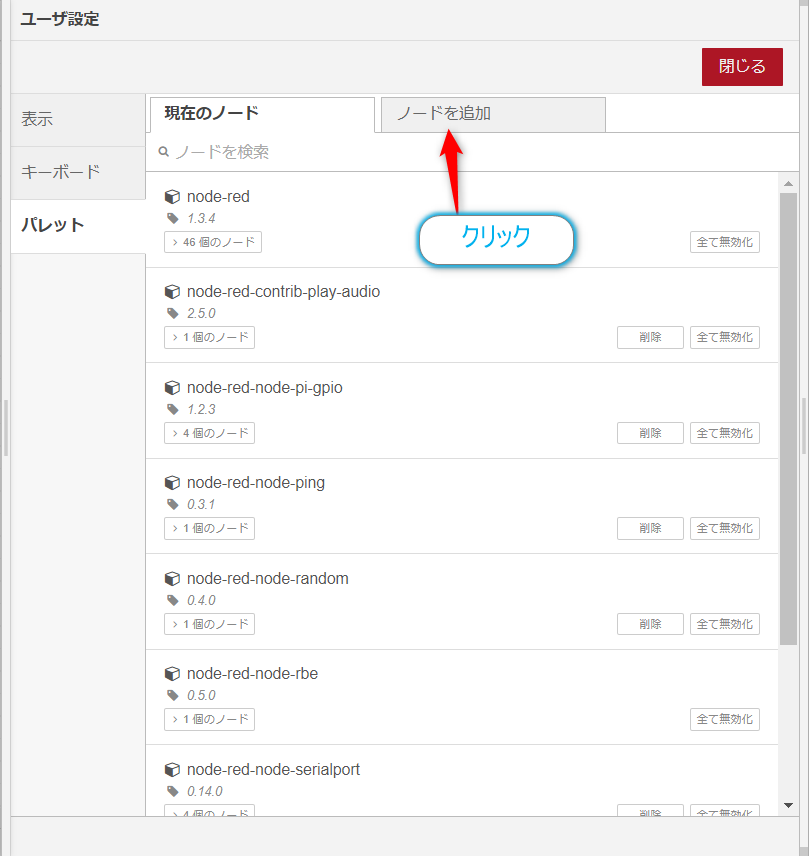Click the version tag icon beside 1.3.4
This screenshot has width=809, height=856.
point(173,218)
